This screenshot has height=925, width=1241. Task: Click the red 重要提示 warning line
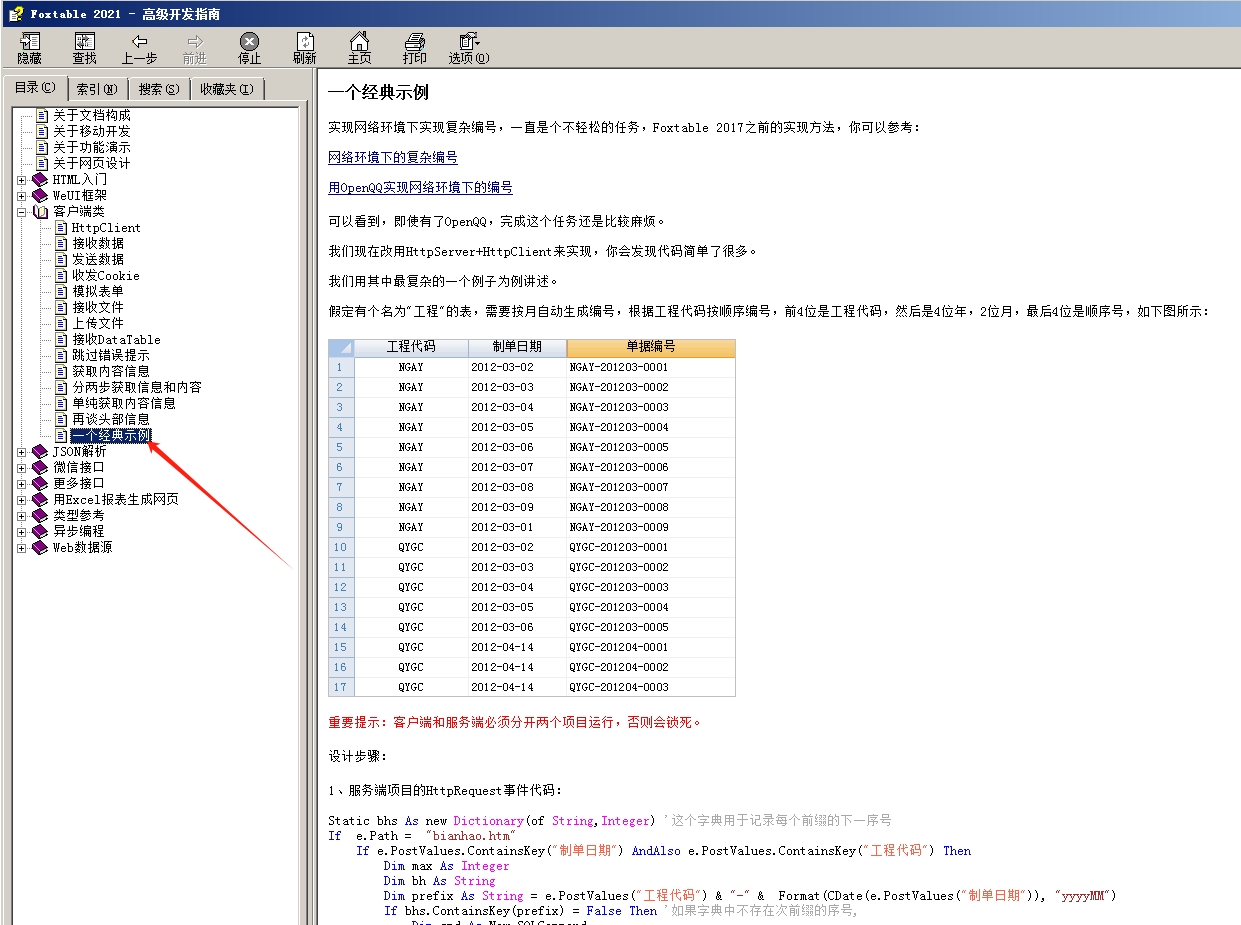click(515, 722)
